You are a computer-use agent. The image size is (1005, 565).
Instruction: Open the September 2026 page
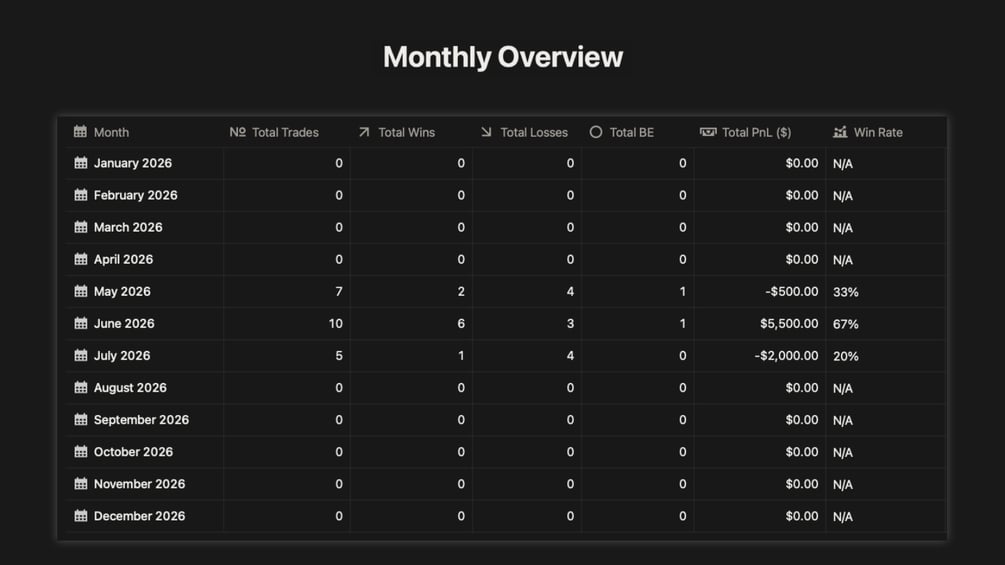coord(142,420)
